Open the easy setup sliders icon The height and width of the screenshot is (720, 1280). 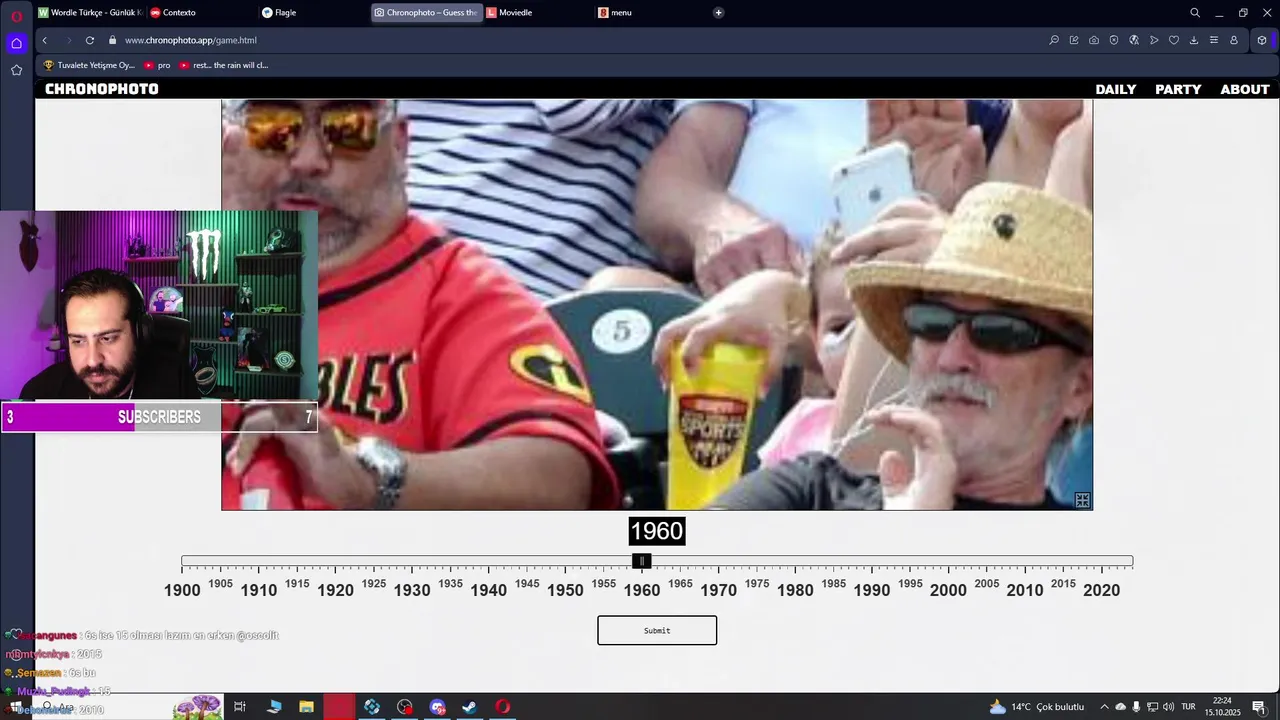[x=1214, y=40]
